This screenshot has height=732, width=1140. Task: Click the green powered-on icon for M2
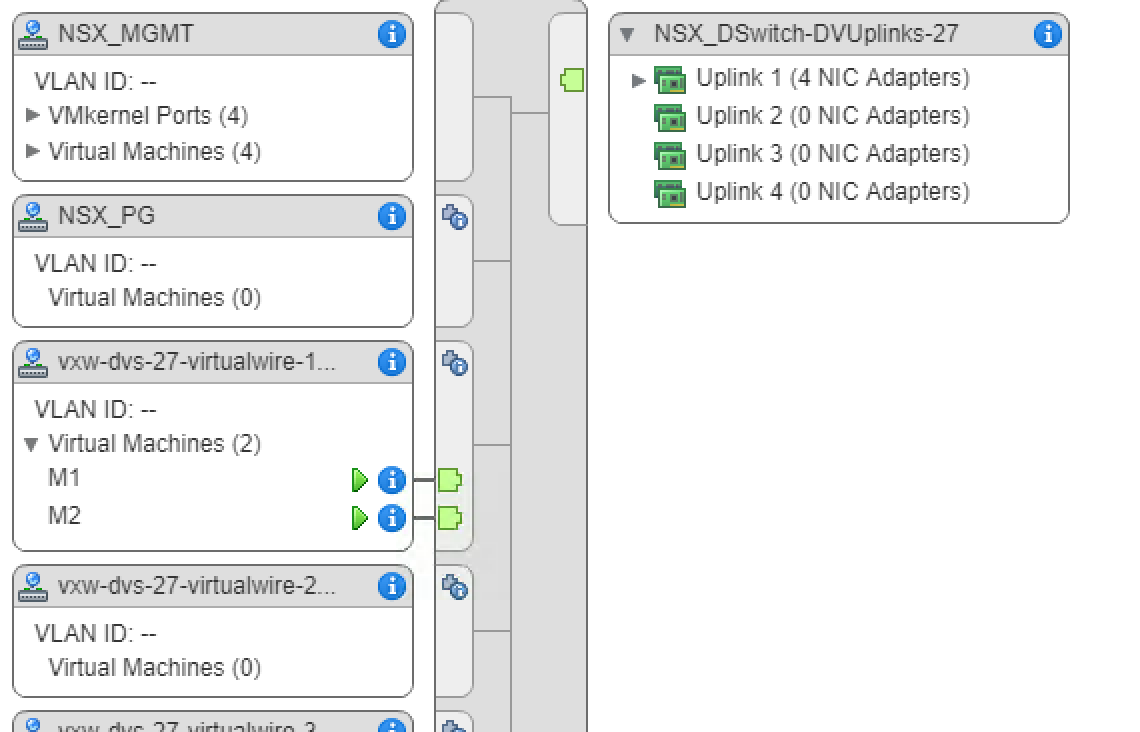click(359, 518)
